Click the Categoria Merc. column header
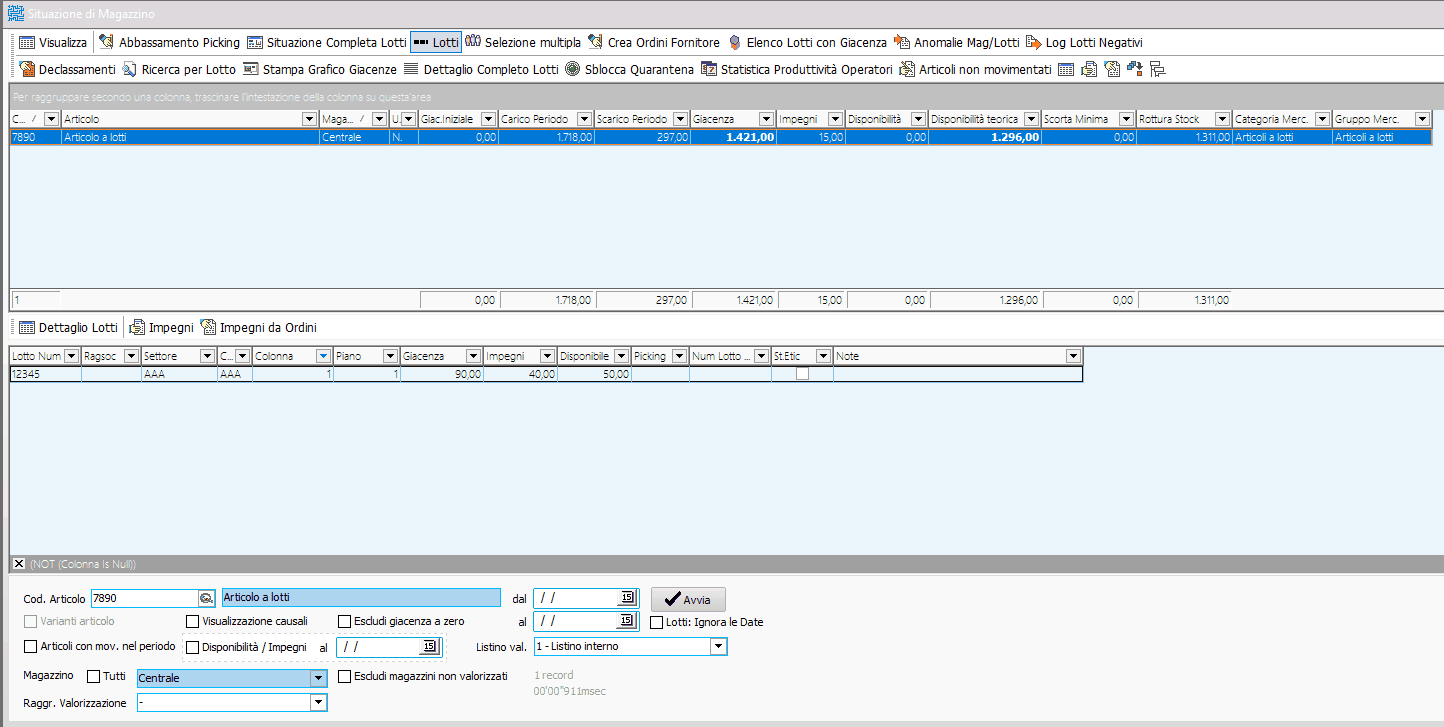 coord(1282,119)
